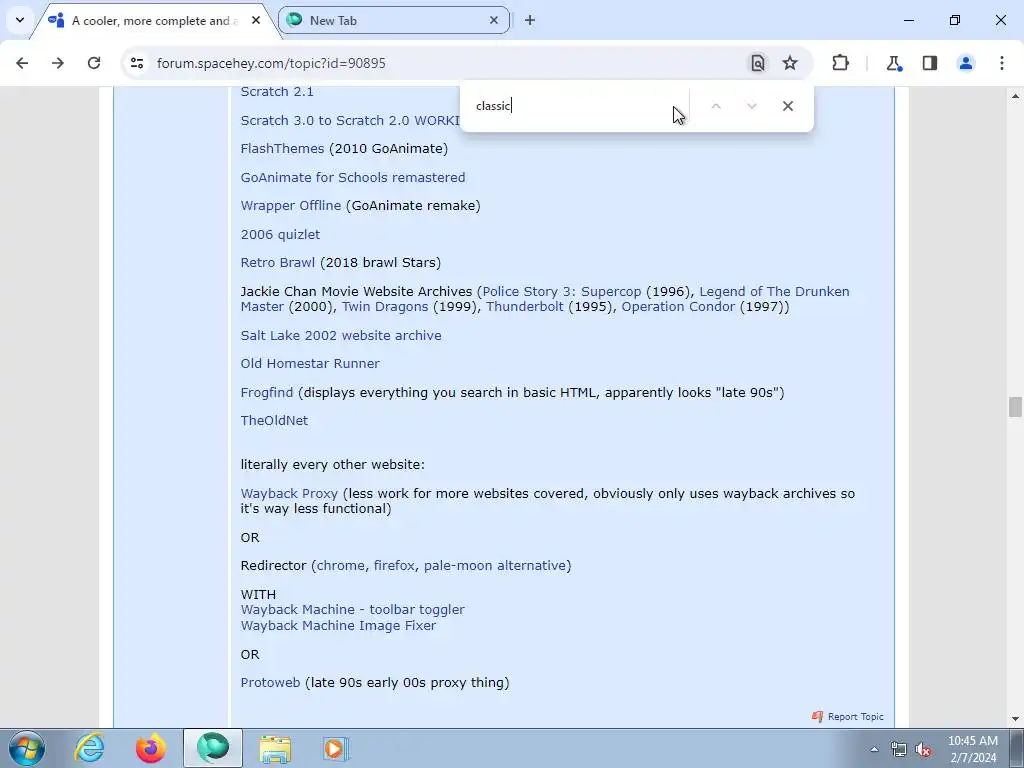Open the profile avatar menu
Screen dimensions: 1024x768
[x=966, y=63]
